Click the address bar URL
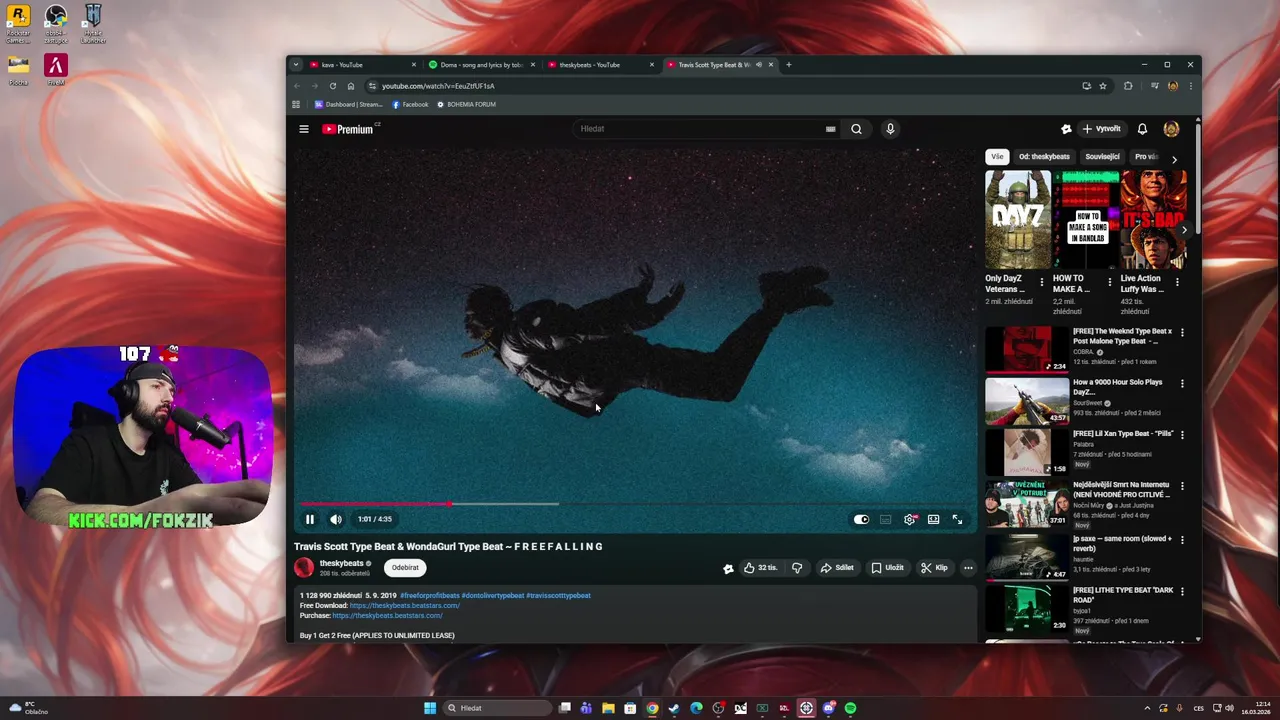The width and height of the screenshot is (1280, 720). [x=438, y=86]
